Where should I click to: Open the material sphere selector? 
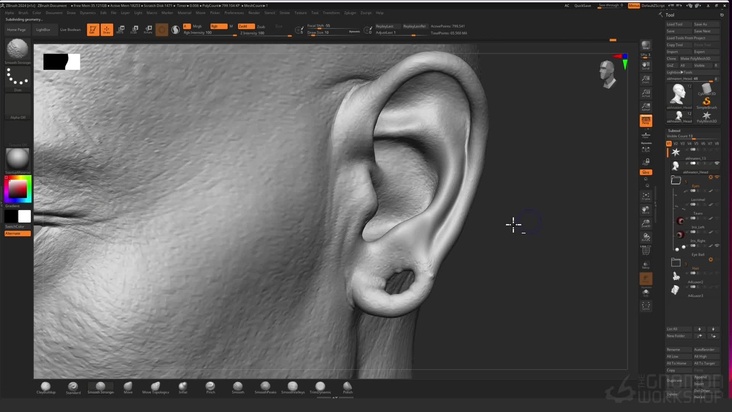[x=18, y=160]
